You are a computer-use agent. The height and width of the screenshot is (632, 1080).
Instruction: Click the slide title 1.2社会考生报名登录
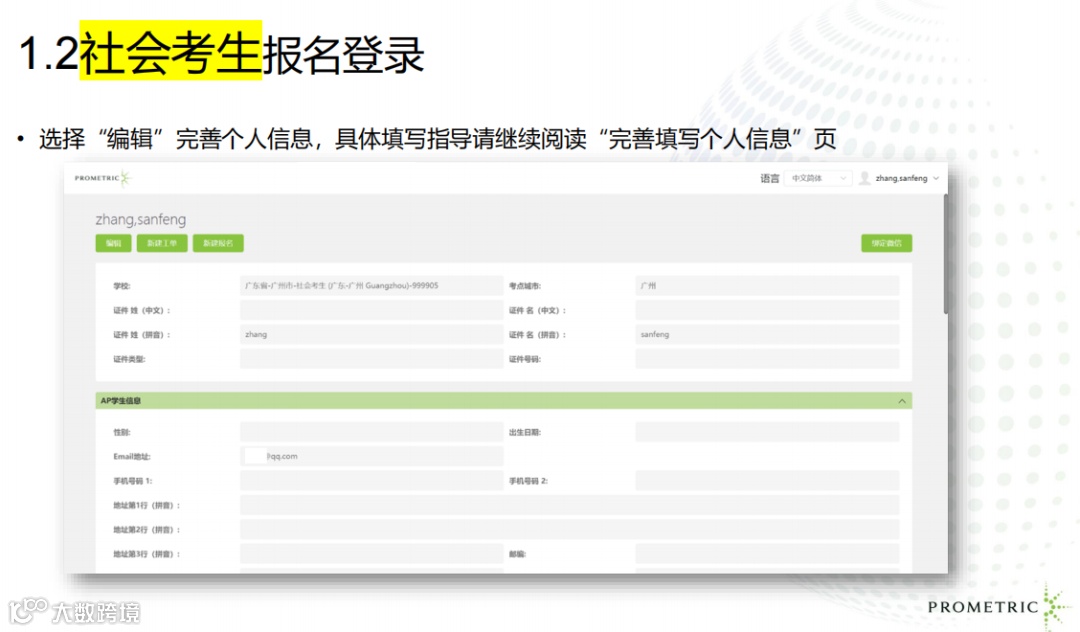(x=221, y=54)
